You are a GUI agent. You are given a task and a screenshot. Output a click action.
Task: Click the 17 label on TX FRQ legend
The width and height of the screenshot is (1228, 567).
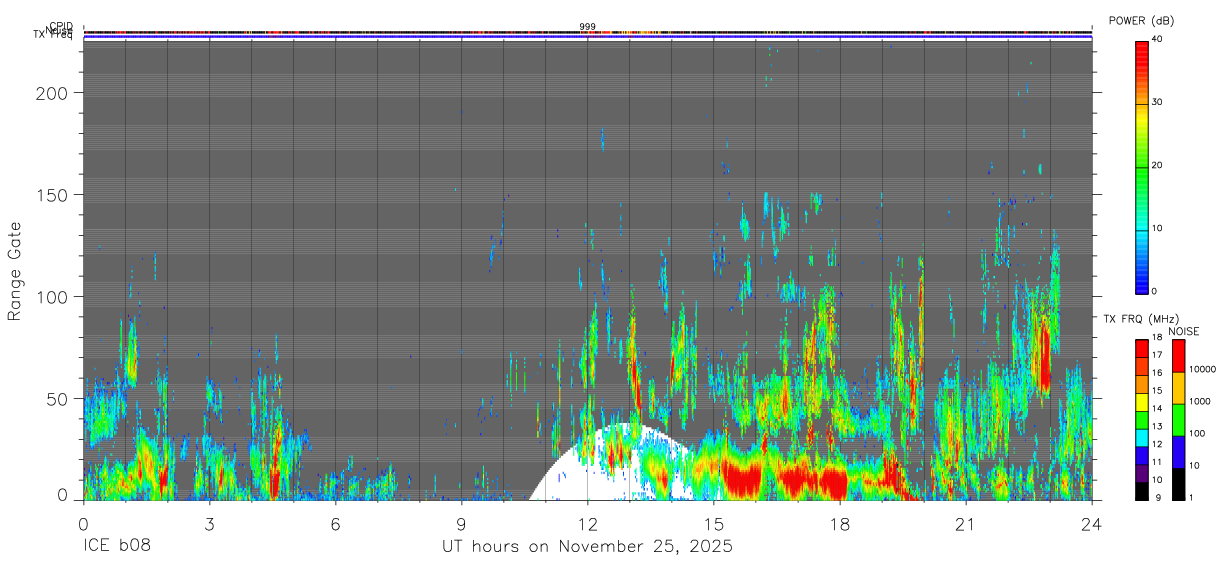1157,355
